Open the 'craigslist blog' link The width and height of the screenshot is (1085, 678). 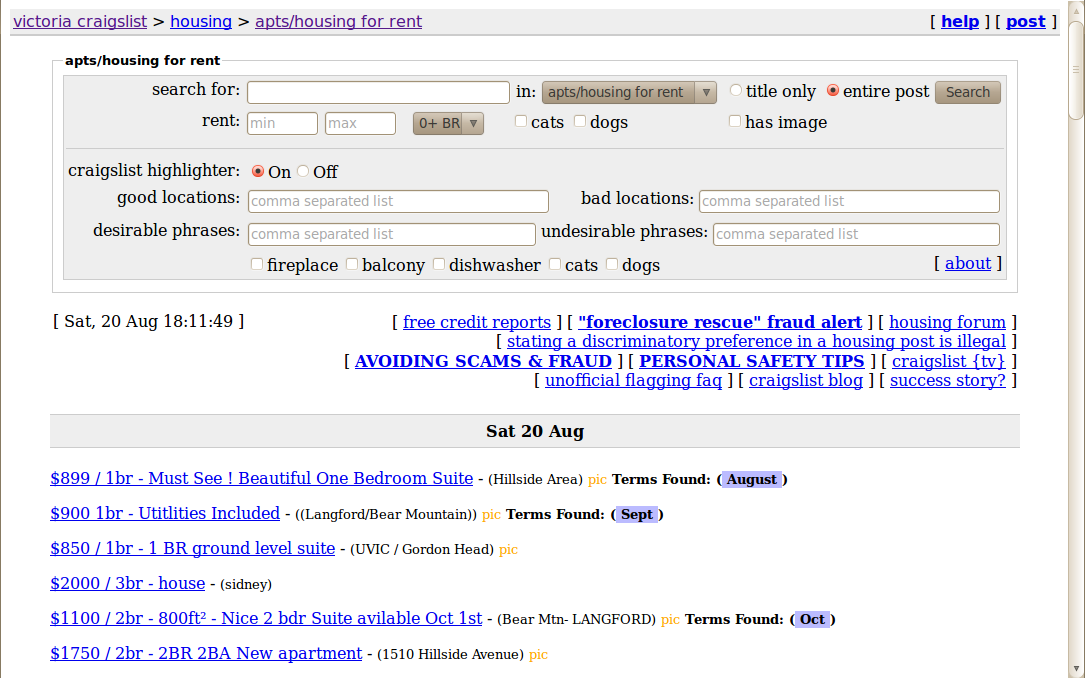(806, 381)
